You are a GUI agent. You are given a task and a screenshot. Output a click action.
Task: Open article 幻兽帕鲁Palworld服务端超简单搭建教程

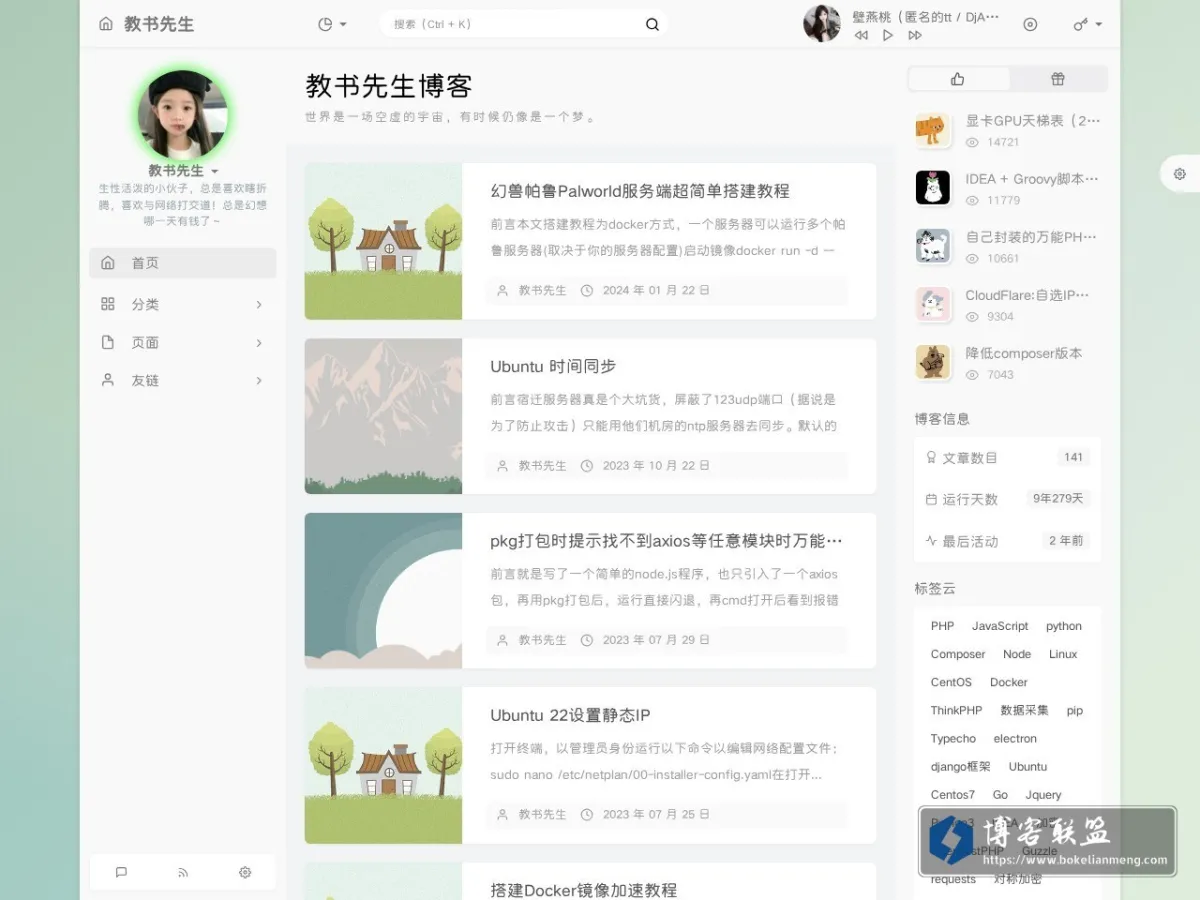pos(640,191)
